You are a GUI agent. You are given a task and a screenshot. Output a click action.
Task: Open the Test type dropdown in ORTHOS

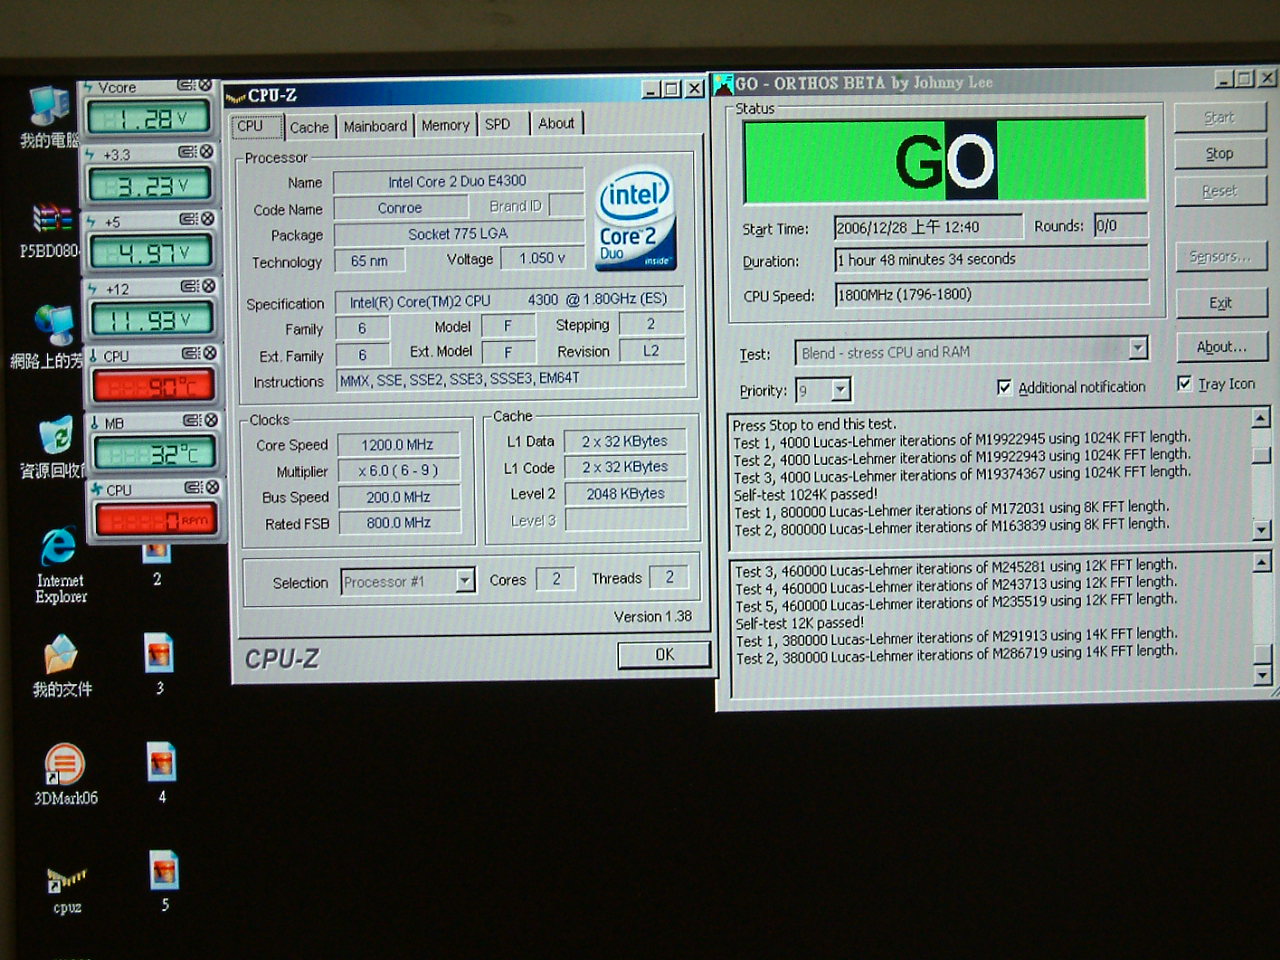(x=1137, y=348)
